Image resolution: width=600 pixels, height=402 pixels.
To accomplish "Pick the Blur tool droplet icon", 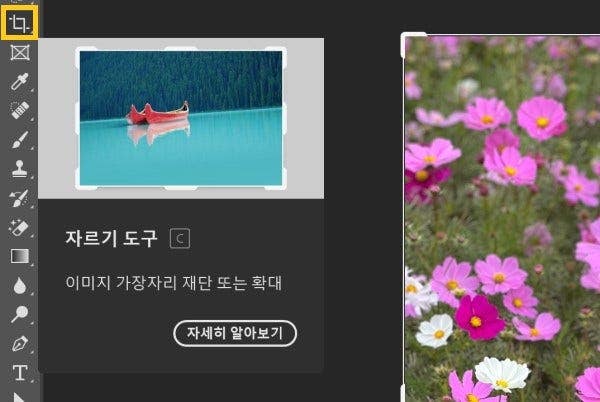I will pos(20,285).
